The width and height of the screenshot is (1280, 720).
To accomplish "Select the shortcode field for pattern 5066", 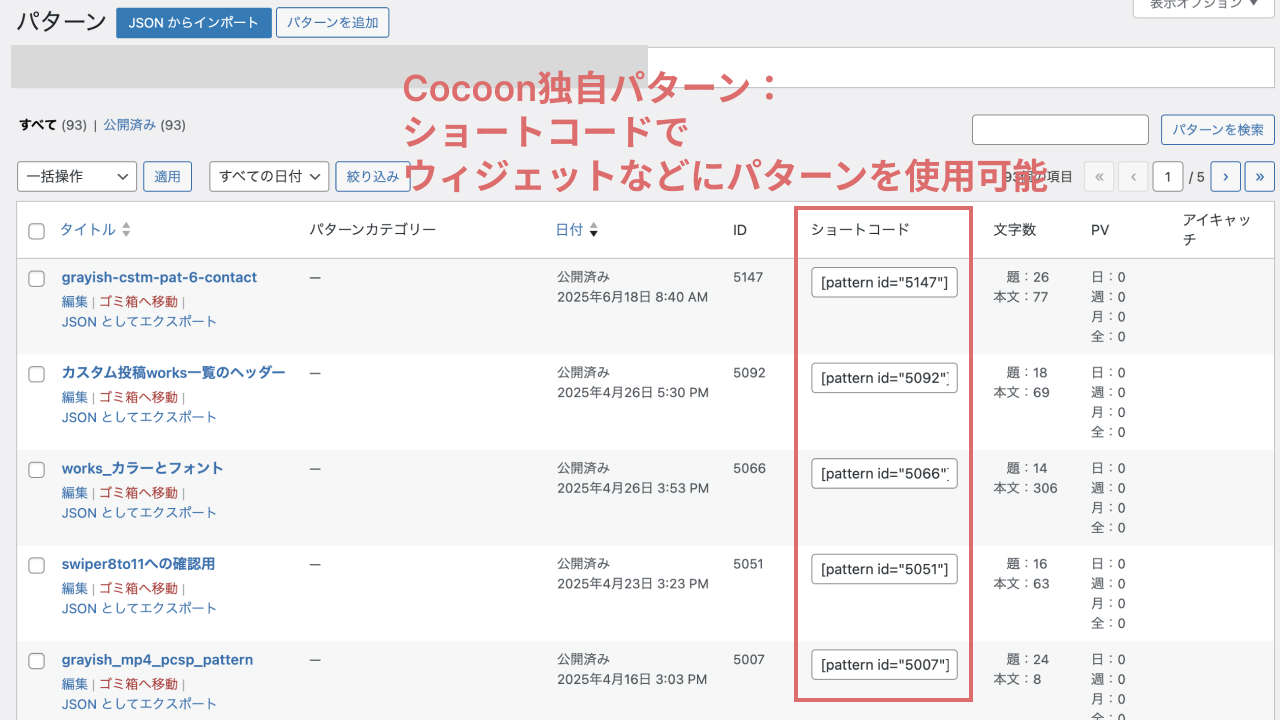I will (x=884, y=473).
